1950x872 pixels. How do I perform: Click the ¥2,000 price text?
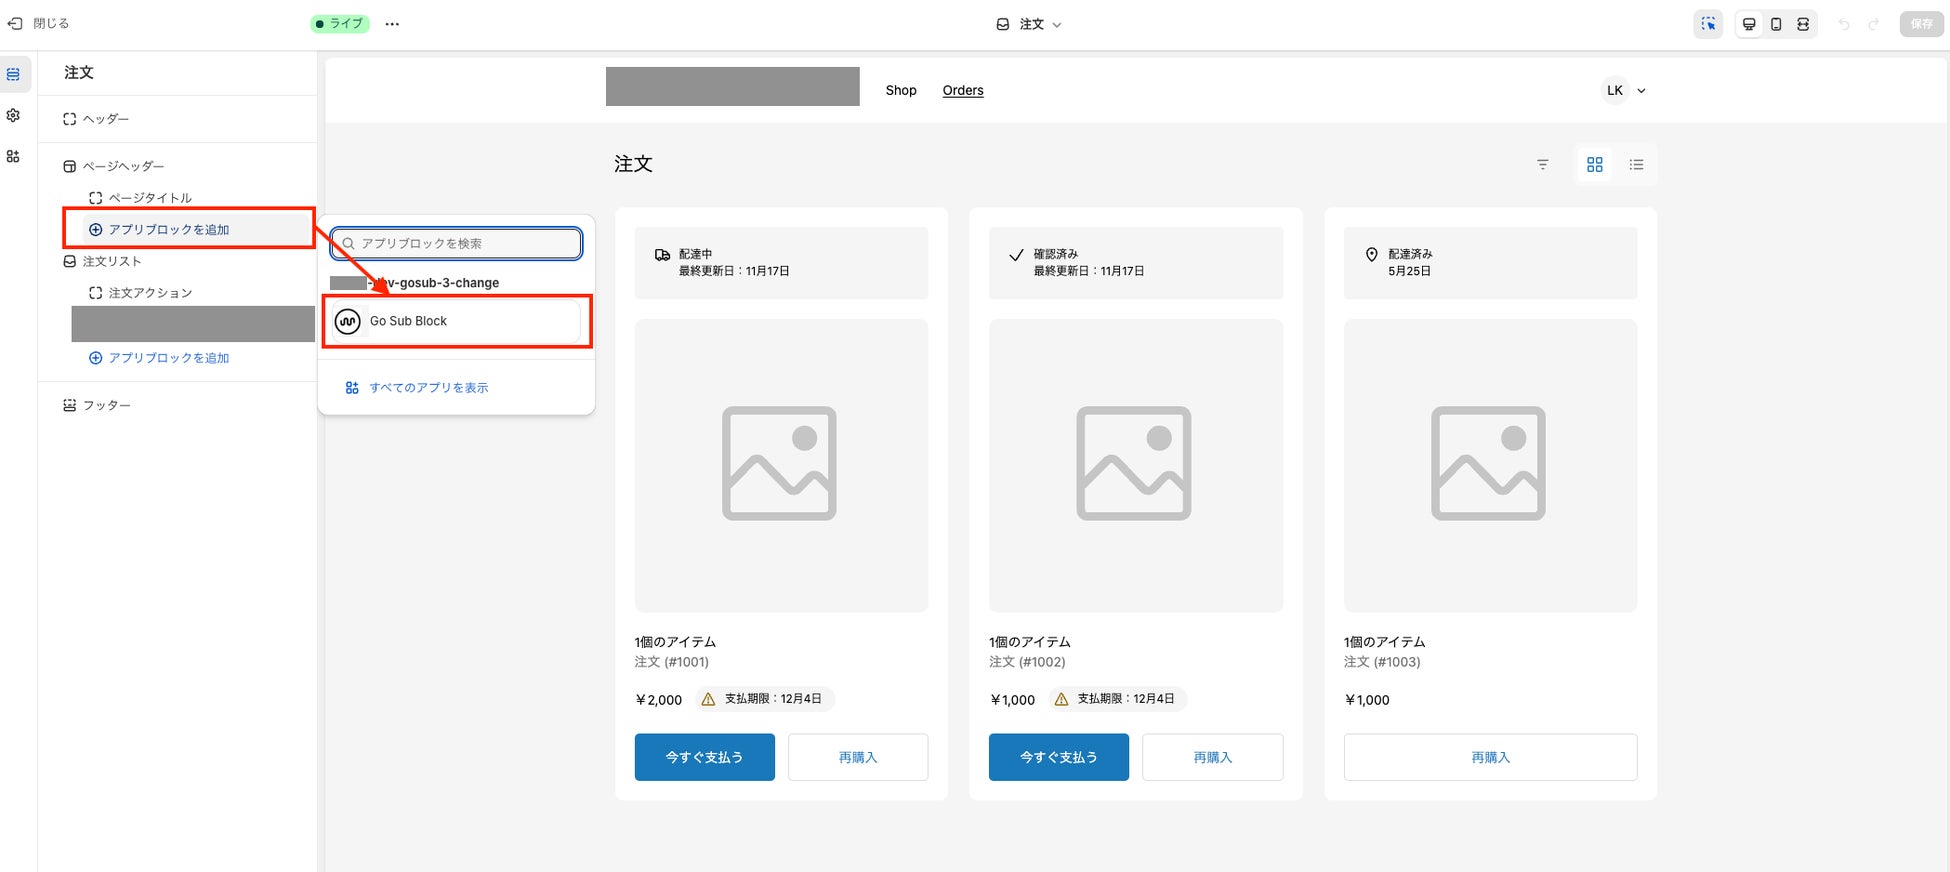tap(659, 700)
